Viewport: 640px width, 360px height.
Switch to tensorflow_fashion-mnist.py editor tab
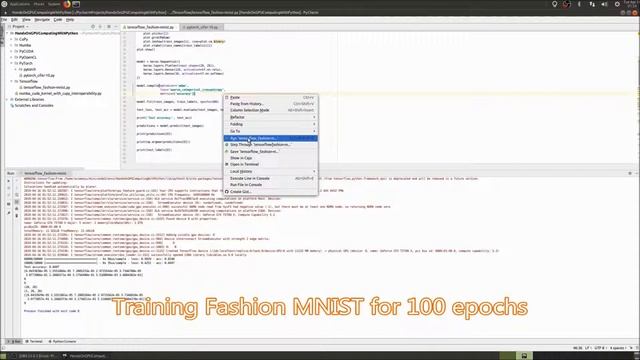(150, 27)
